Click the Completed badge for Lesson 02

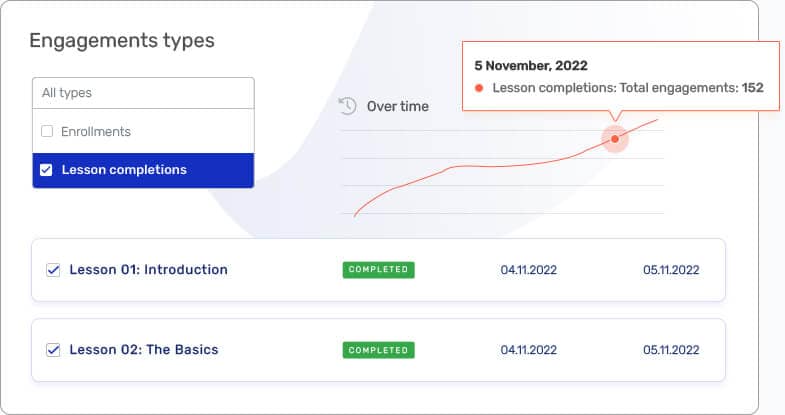coord(378,350)
